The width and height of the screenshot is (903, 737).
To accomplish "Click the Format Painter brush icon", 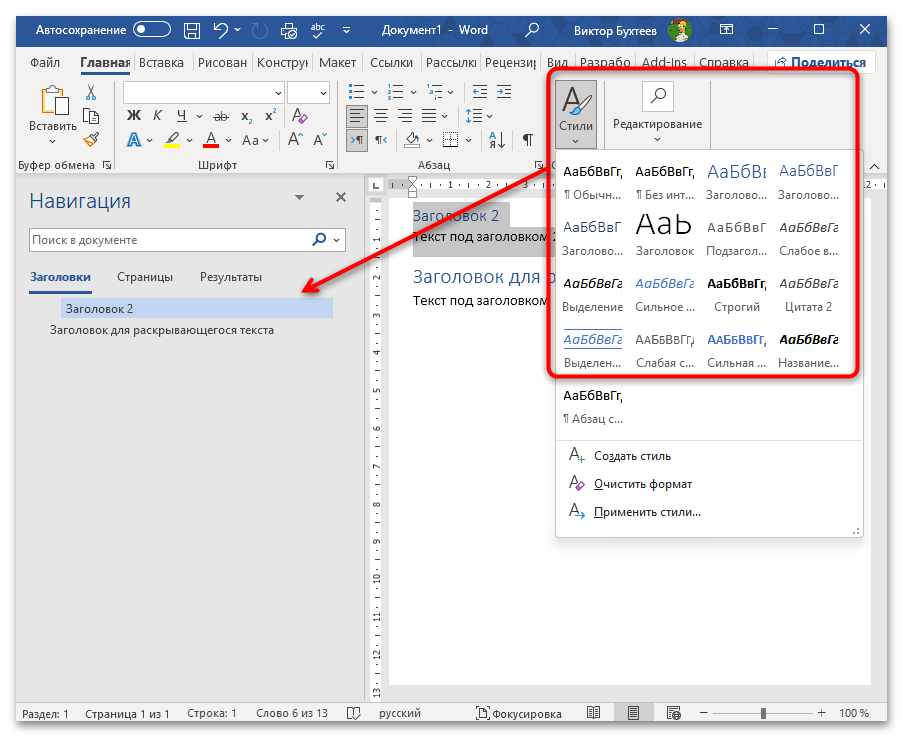I will click(x=91, y=139).
